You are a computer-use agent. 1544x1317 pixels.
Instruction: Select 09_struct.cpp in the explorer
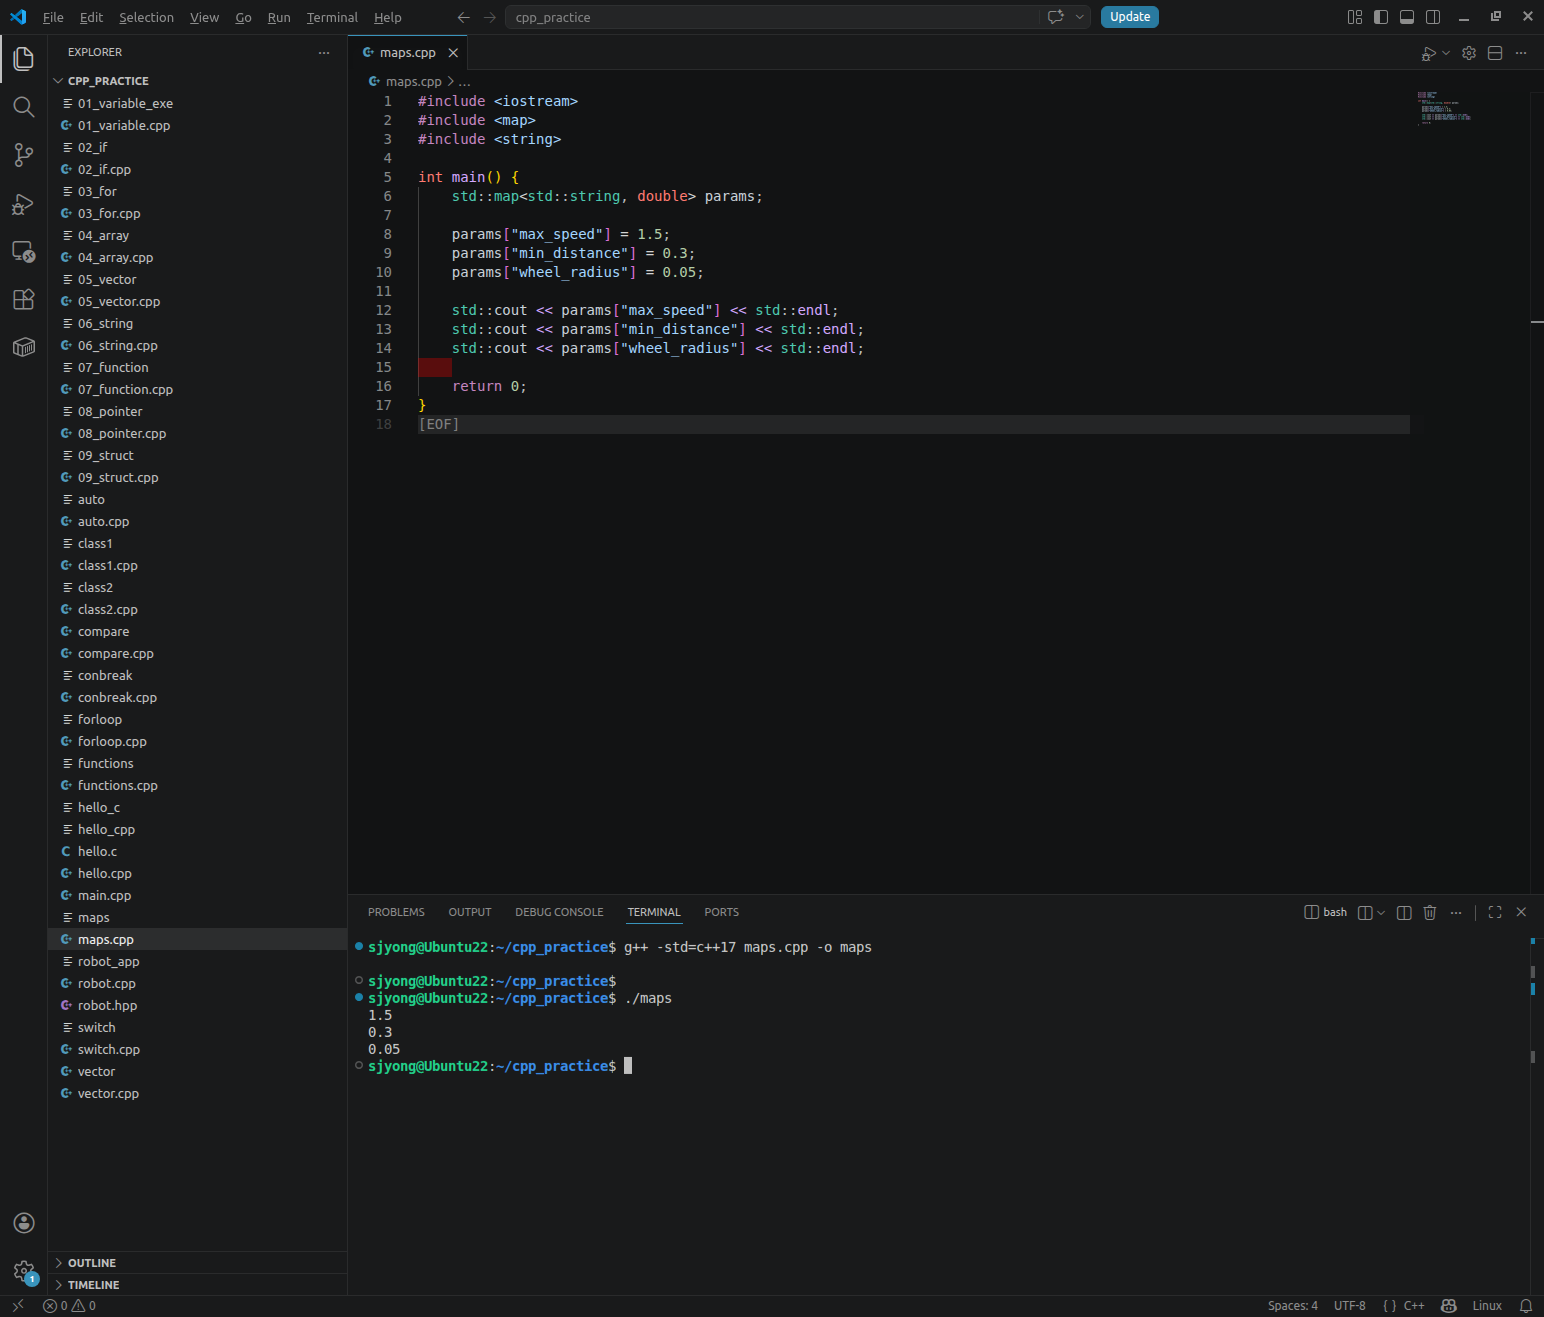coord(197,477)
